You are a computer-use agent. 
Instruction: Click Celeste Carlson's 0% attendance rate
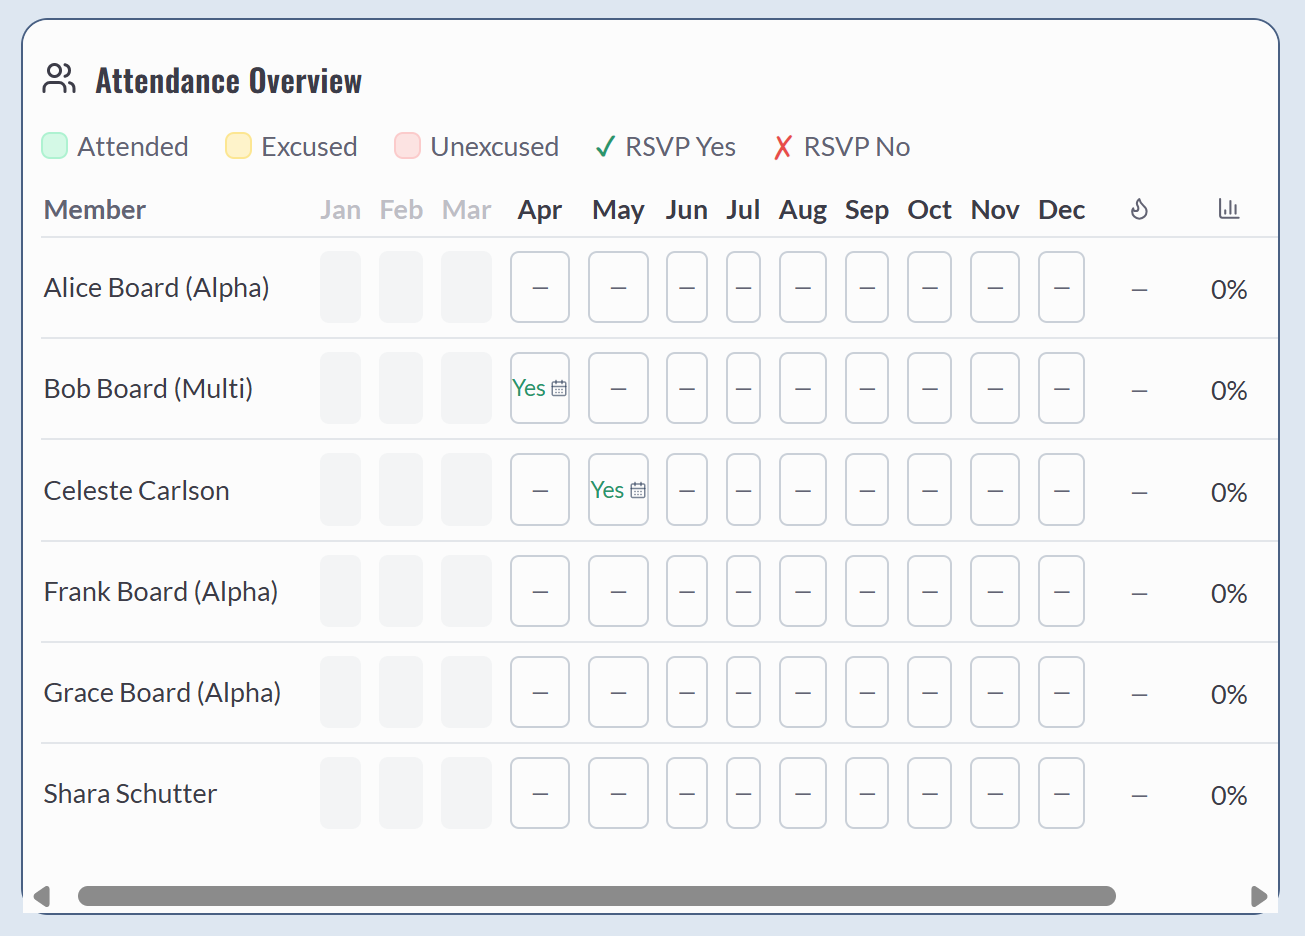coord(1229,492)
